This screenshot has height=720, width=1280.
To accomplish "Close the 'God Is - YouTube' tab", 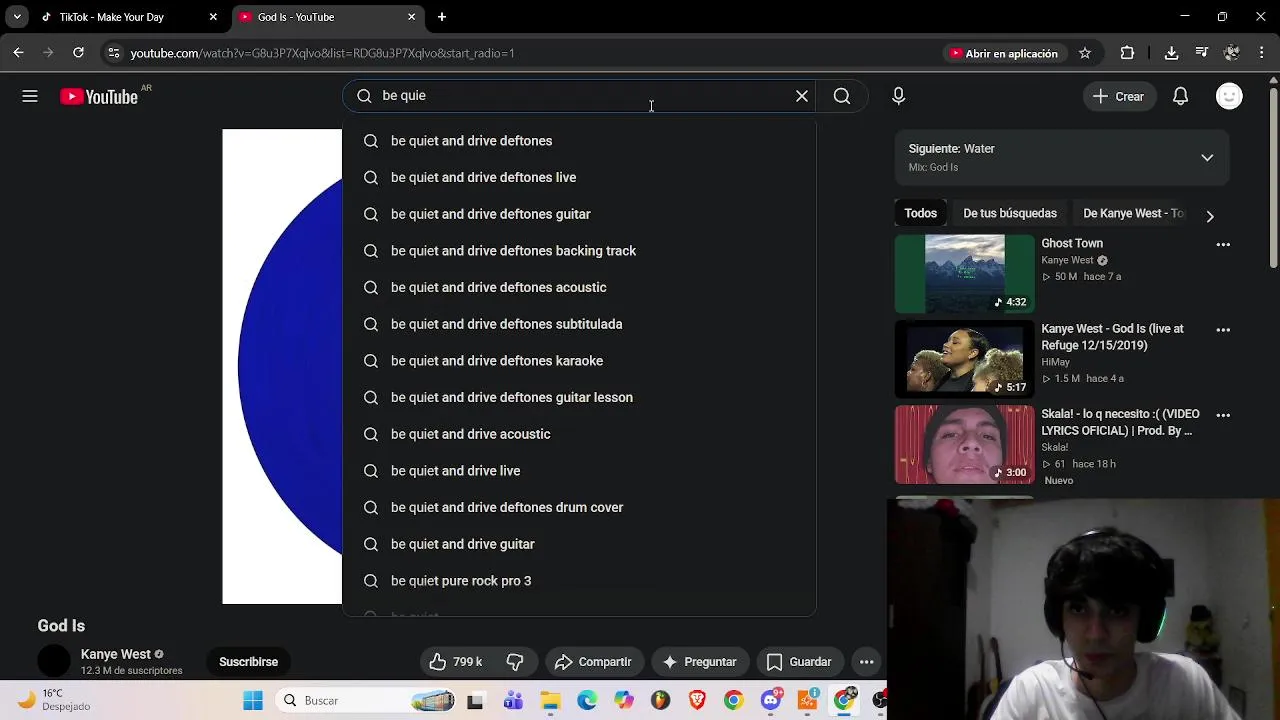I will pyautogui.click(x=411, y=17).
